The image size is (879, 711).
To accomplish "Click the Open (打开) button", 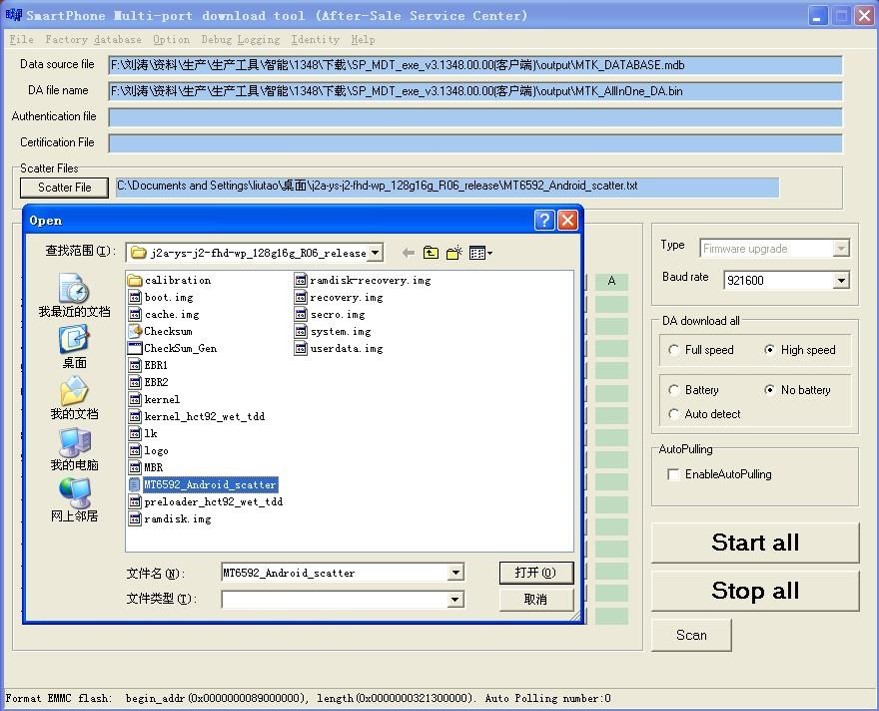I will (536, 573).
